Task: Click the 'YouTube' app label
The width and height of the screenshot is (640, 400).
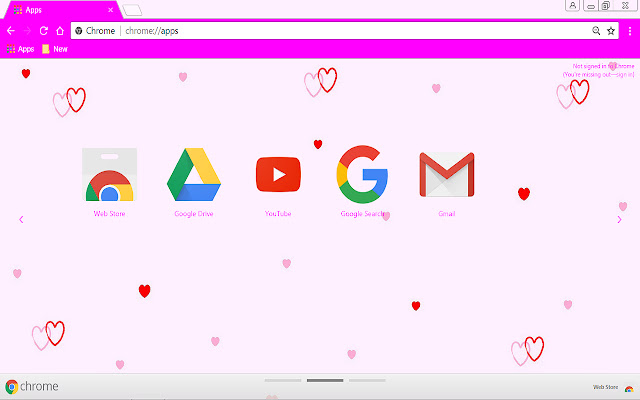Action: [278, 213]
